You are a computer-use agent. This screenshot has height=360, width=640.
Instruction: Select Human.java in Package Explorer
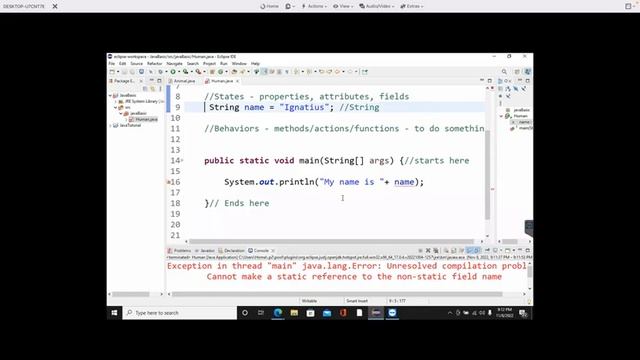144,119
